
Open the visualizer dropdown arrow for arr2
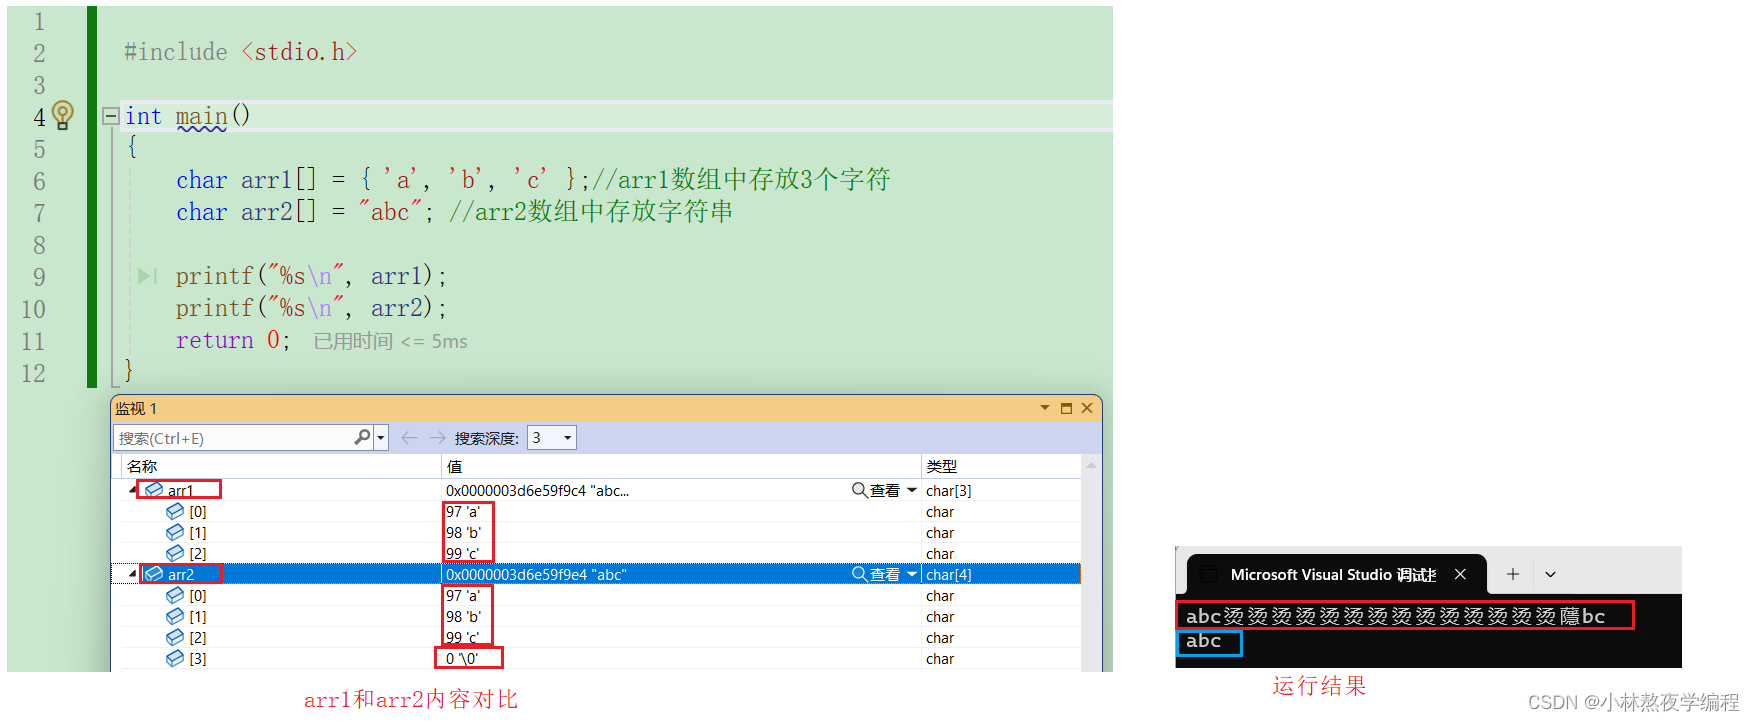[x=912, y=574]
